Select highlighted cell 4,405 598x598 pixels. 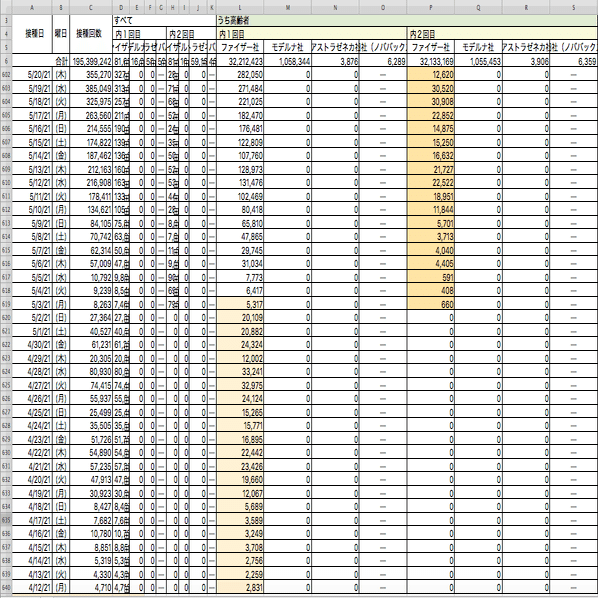click(431, 264)
